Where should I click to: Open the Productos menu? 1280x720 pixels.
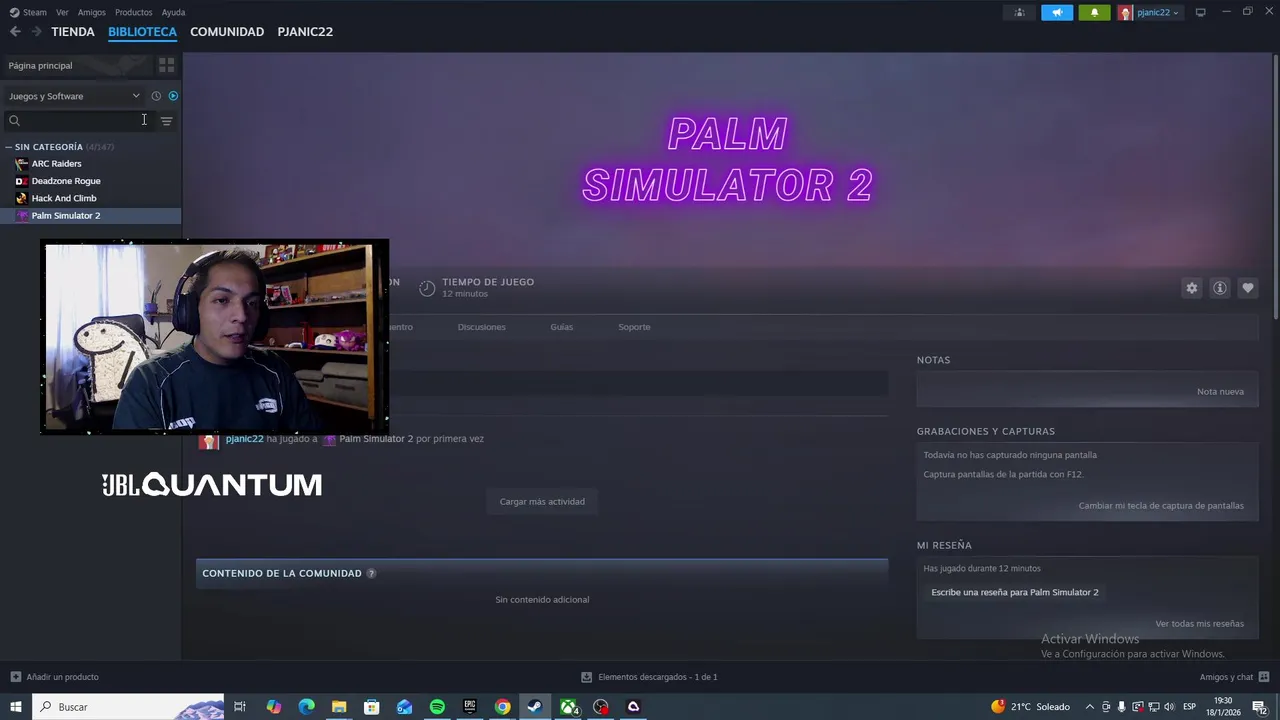pyautogui.click(x=133, y=13)
